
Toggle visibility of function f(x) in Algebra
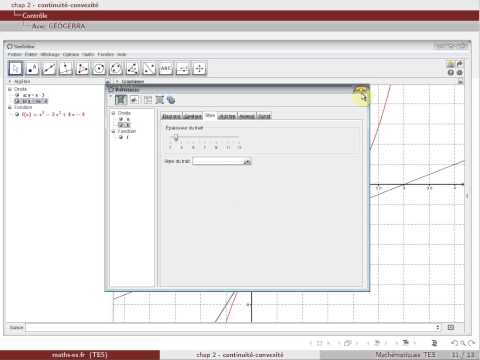[x=17, y=114]
